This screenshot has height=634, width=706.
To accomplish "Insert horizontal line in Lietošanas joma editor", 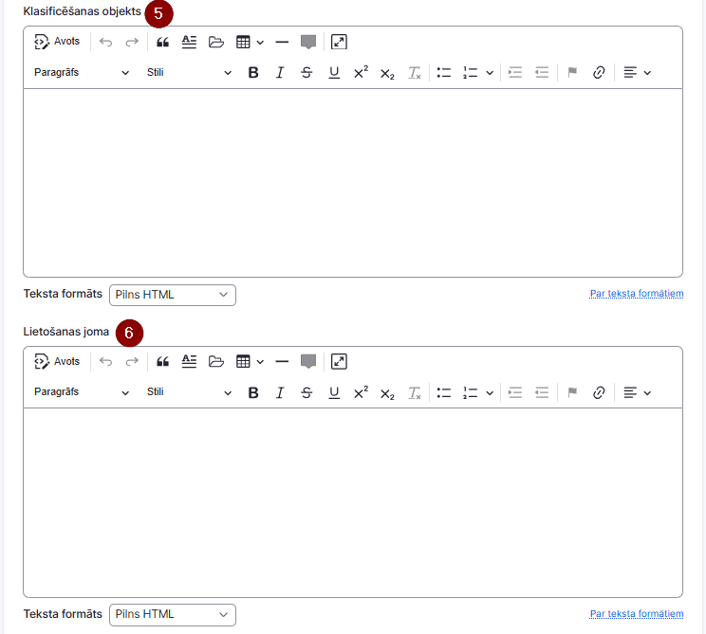I will coord(282,362).
